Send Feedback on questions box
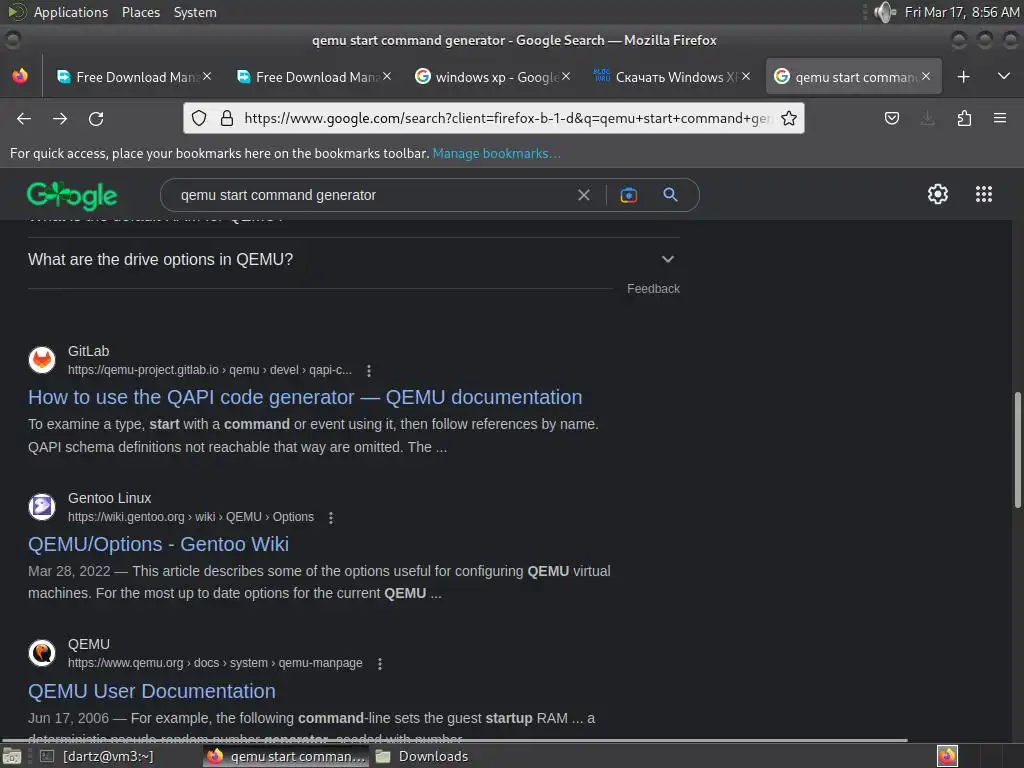 pyautogui.click(x=653, y=289)
